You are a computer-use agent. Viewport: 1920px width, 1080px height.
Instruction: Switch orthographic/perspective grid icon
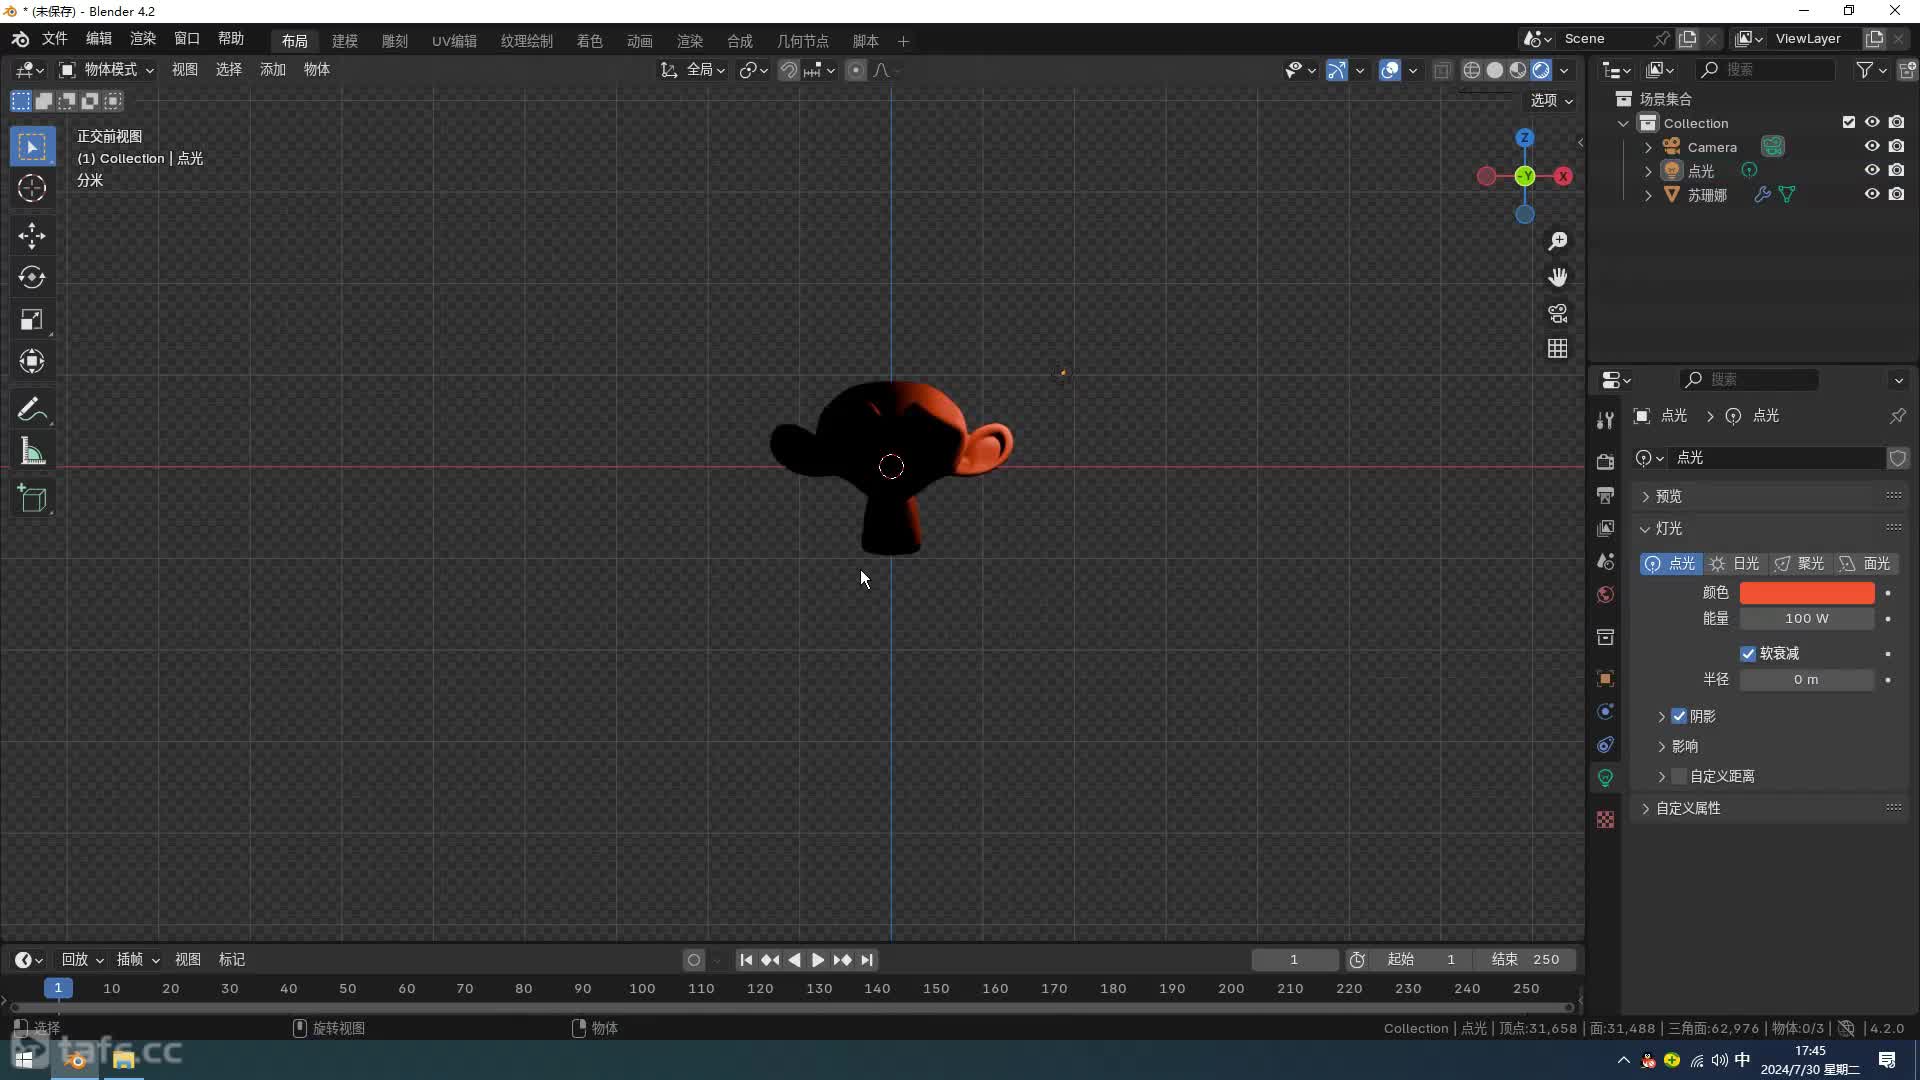point(1558,348)
